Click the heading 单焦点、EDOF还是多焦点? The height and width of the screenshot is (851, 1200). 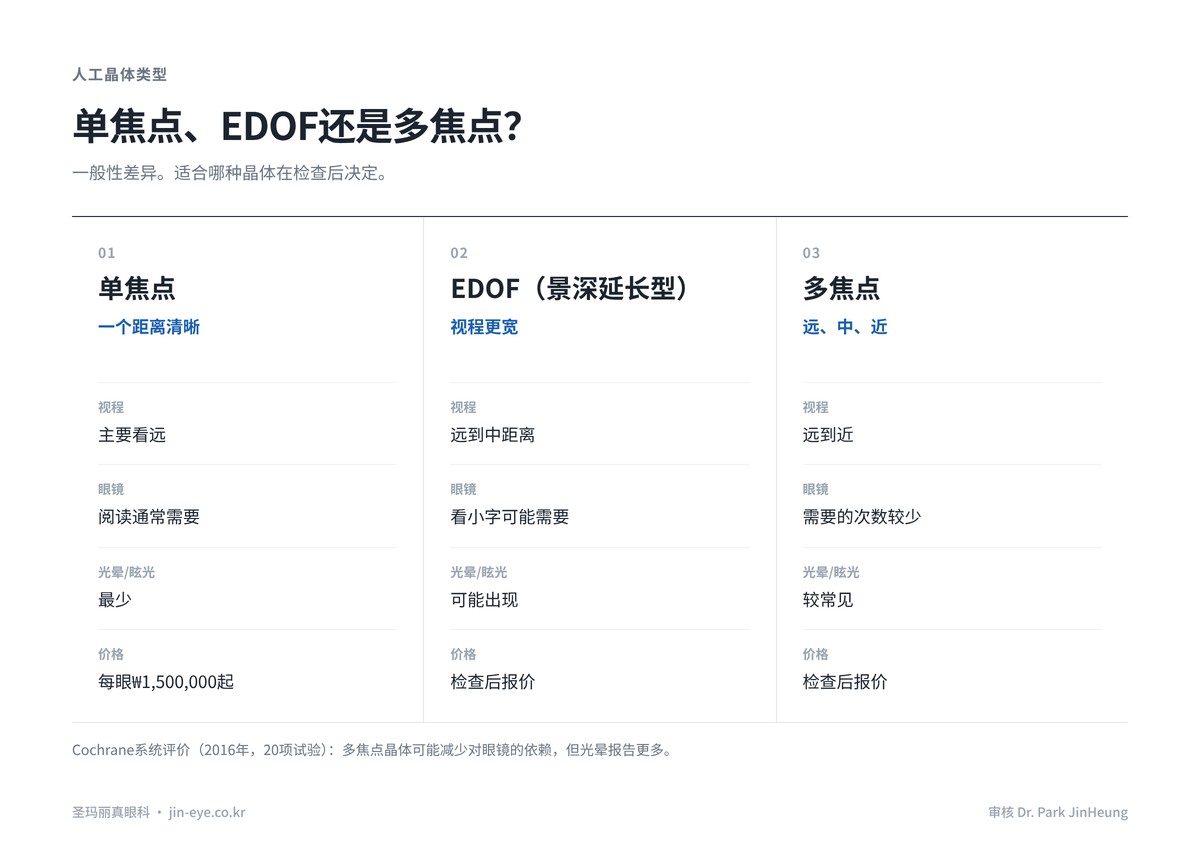click(297, 127)
